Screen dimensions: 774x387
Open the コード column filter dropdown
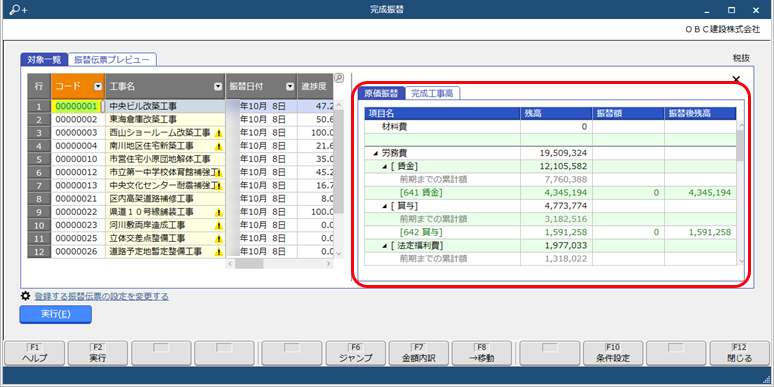(x=98, y=86)
